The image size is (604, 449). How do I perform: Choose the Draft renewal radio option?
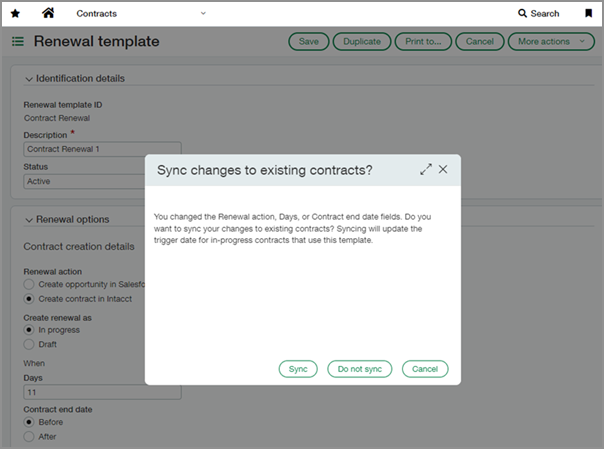(29, 343)
